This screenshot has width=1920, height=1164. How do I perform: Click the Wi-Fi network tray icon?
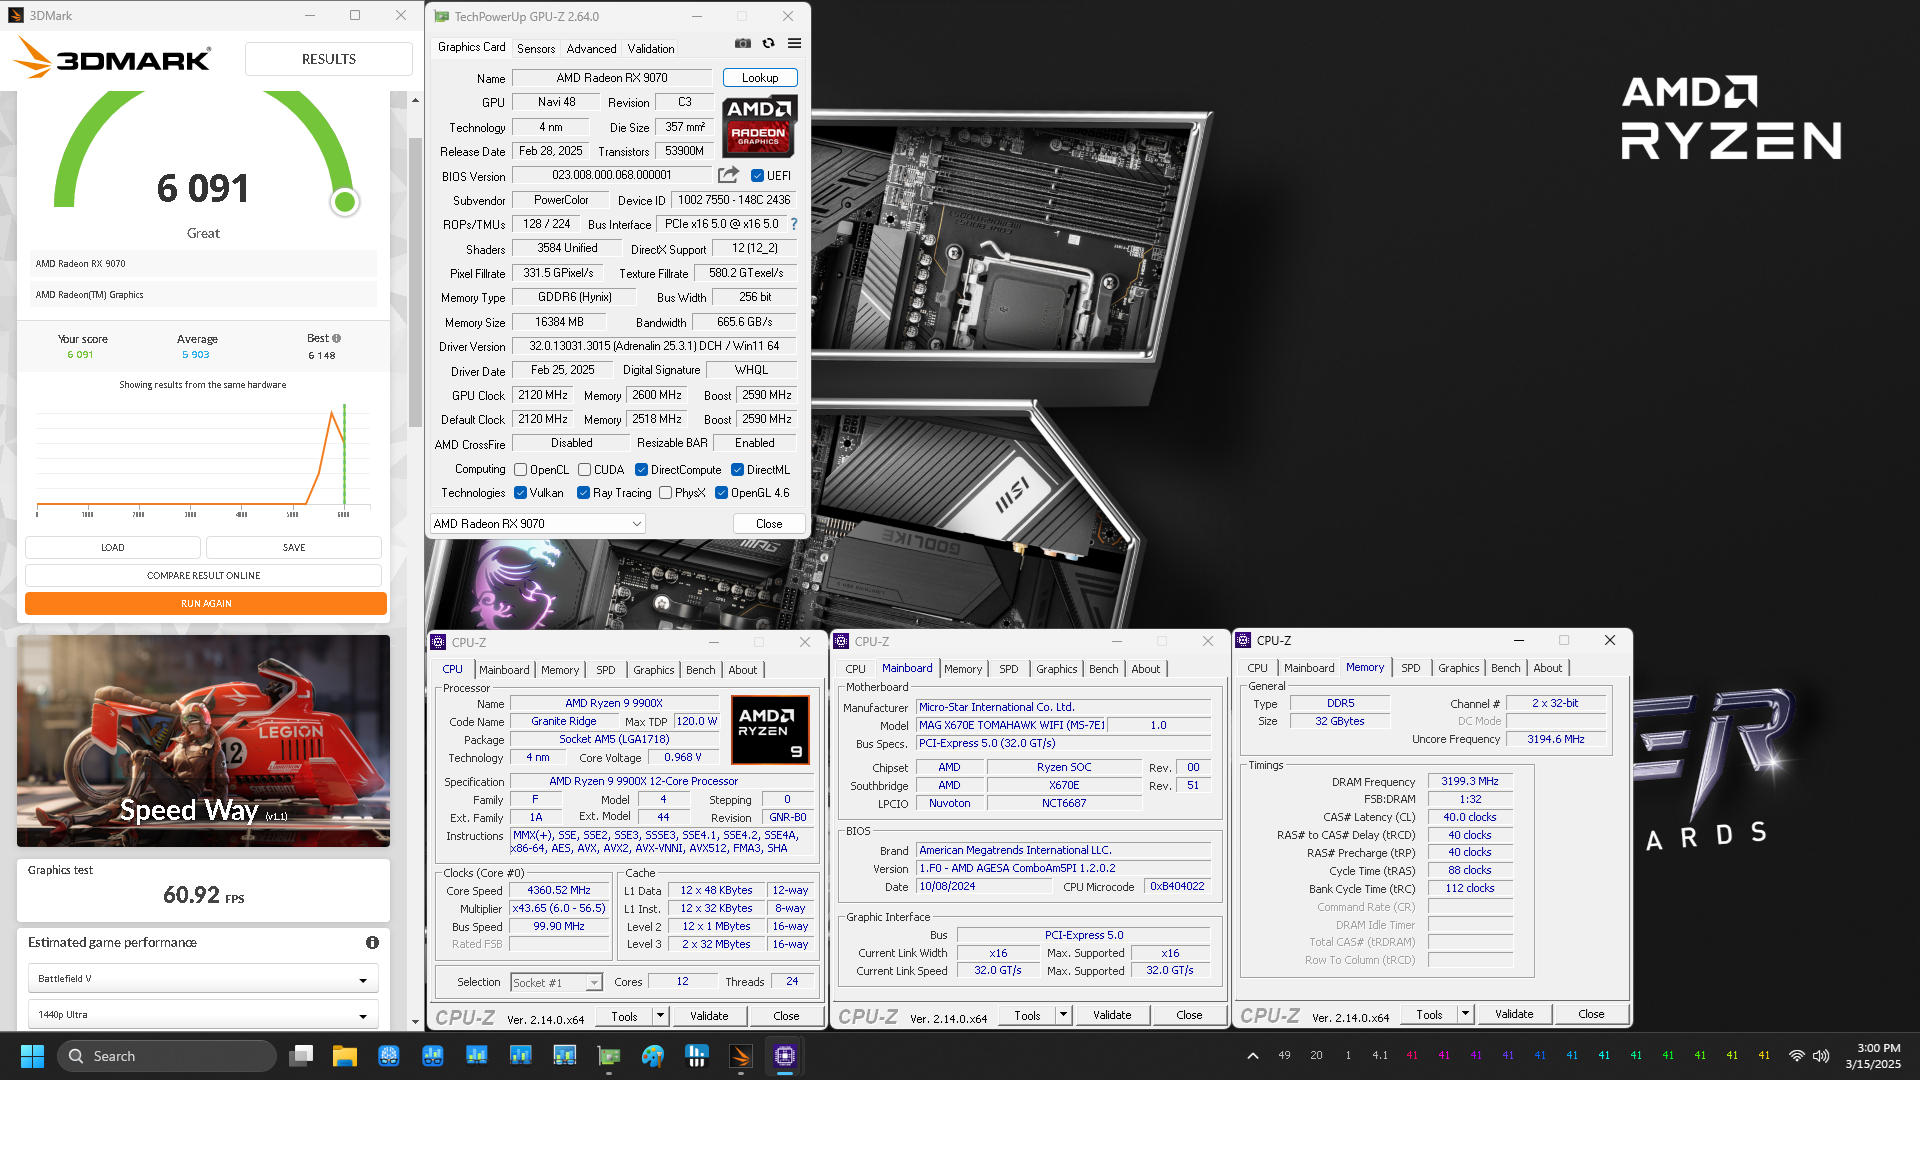[1797, 1056]
